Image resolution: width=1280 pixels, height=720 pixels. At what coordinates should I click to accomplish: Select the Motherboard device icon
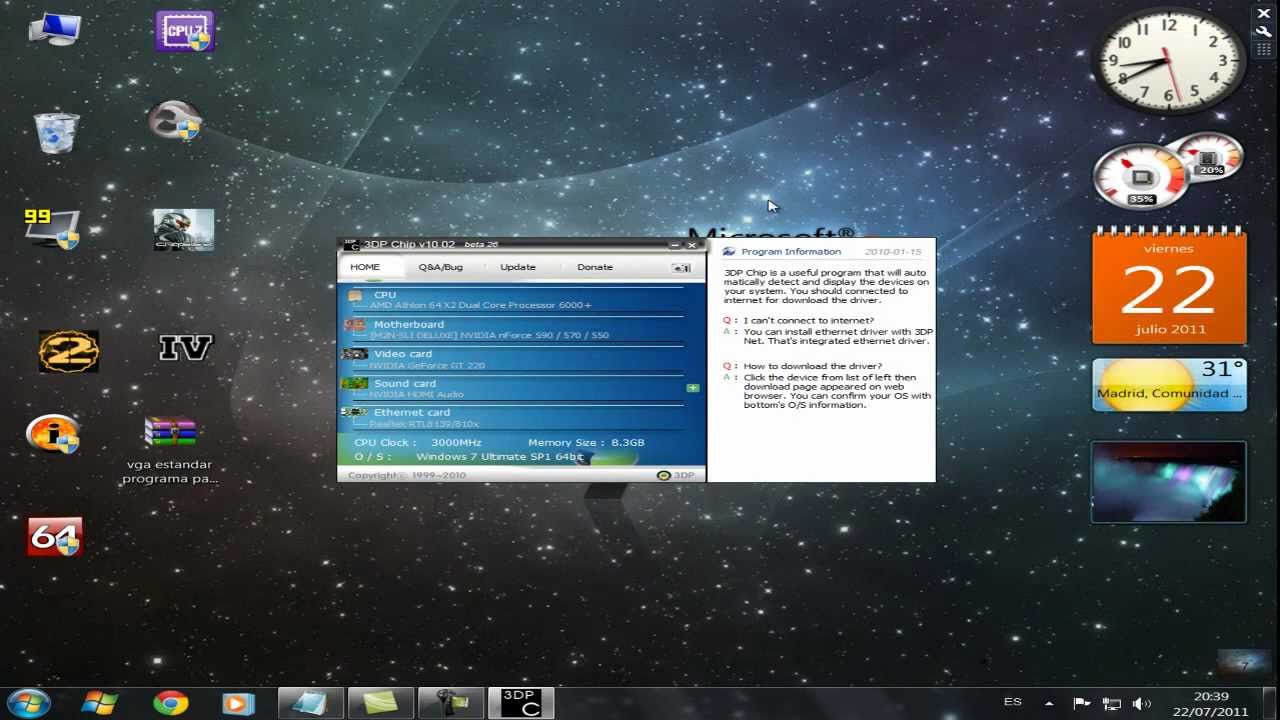355,325
